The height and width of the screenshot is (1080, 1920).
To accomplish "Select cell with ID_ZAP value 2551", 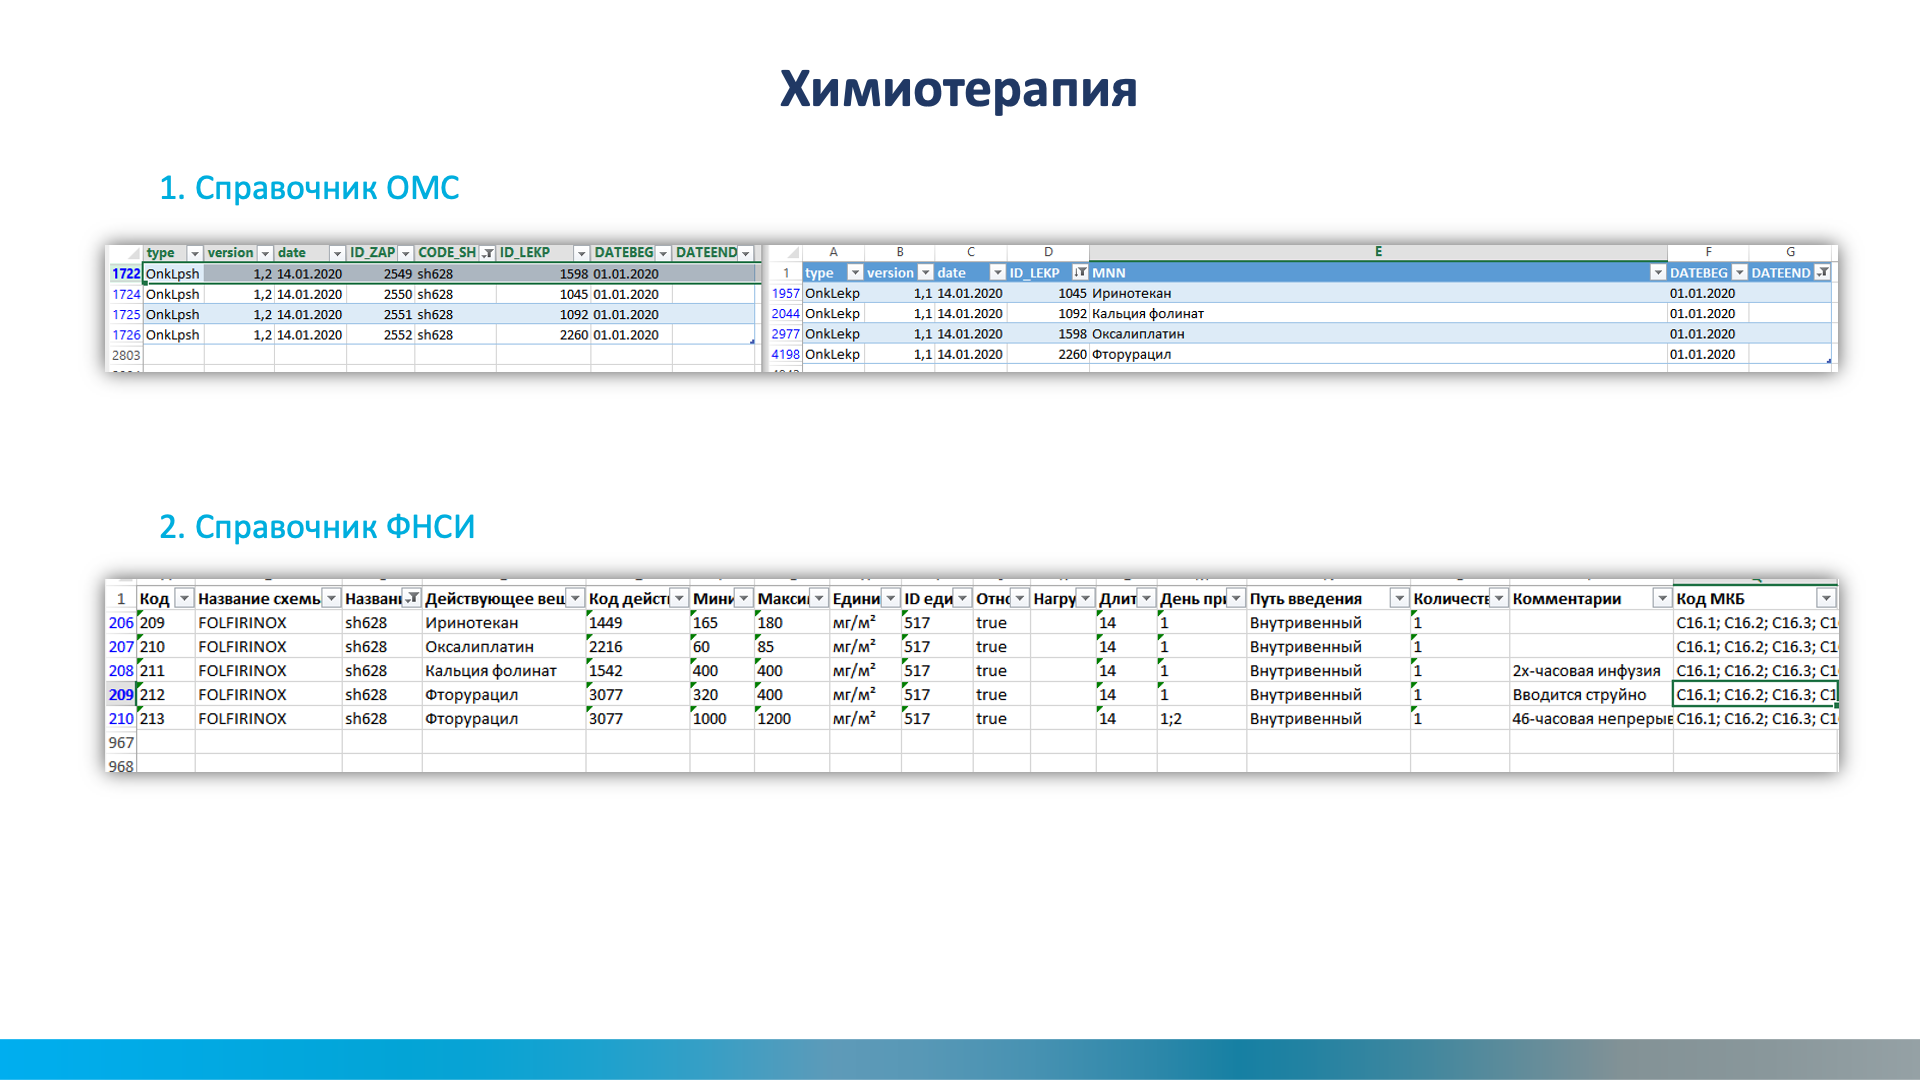I will (380, 315).
